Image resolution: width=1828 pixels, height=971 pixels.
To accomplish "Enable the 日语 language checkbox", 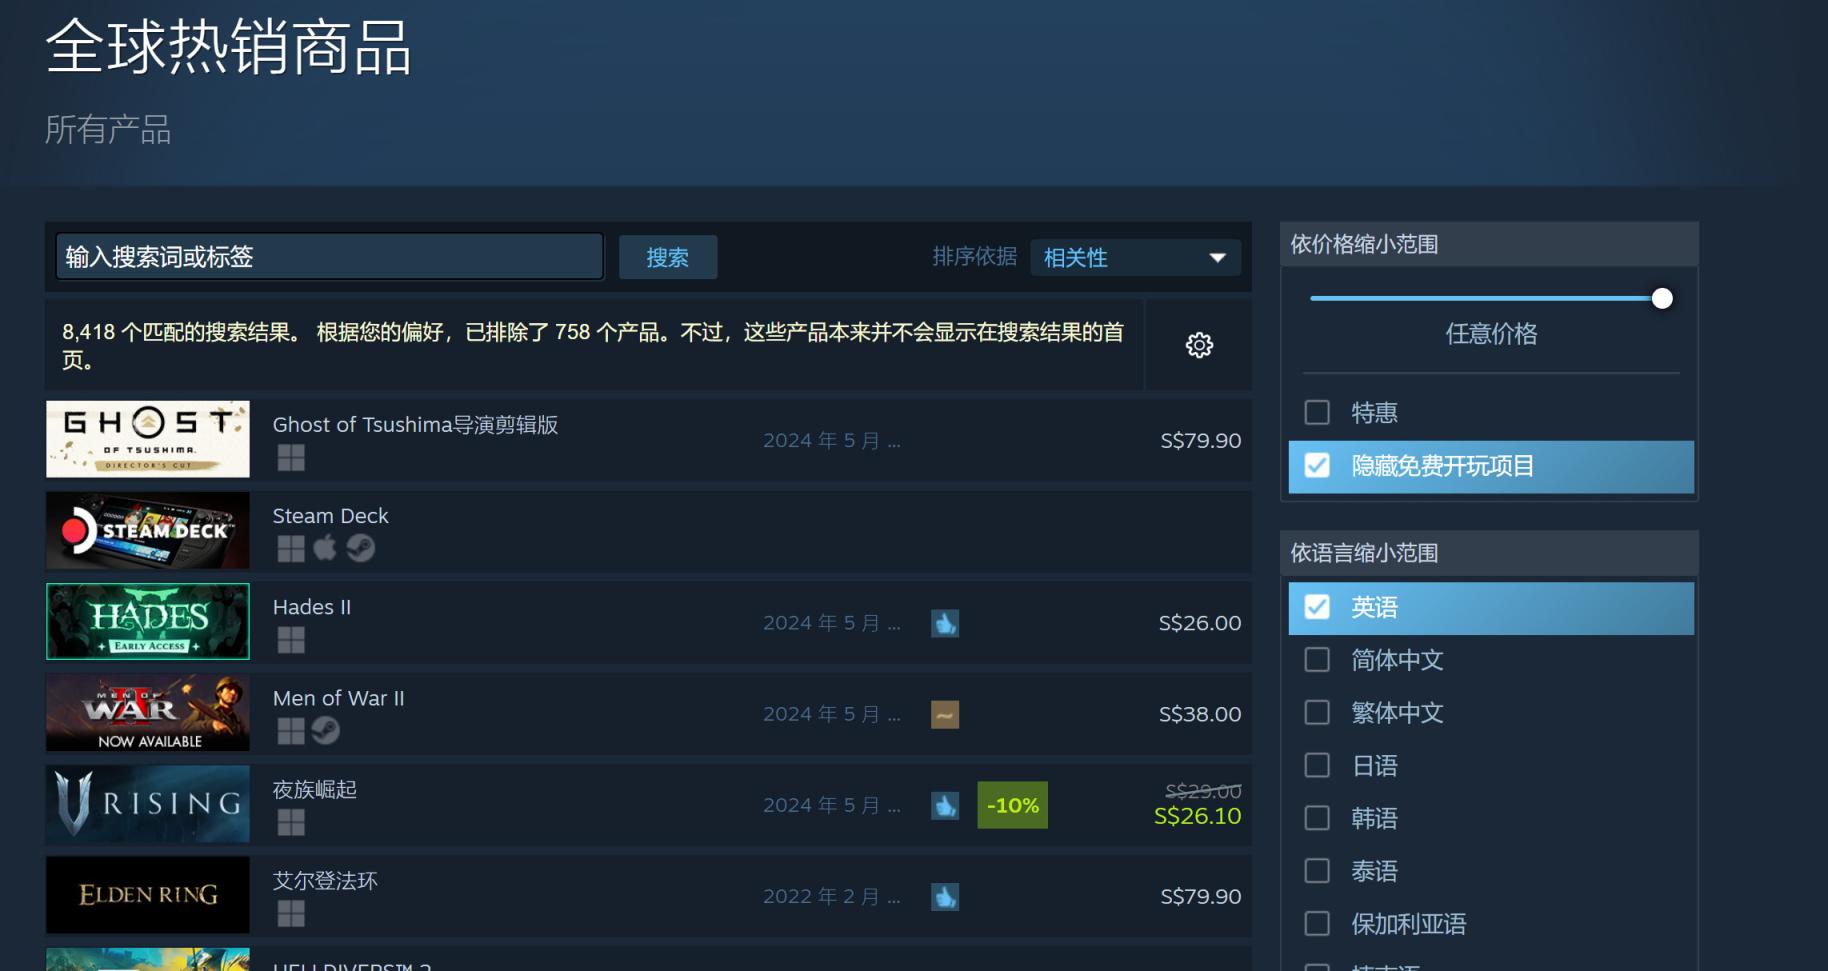I will tap(1317, 765).
